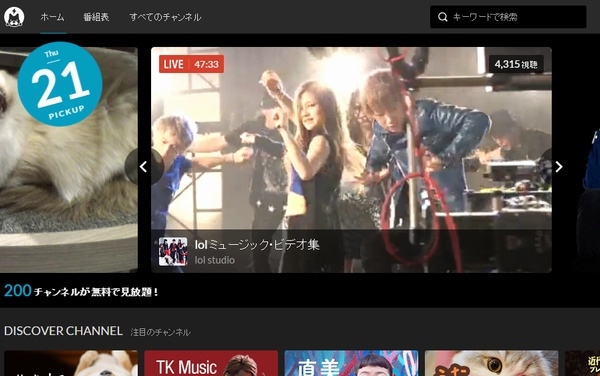Click the 4,315 視聴 viewer count
This screenshot has height=376, width=600.
516,64
